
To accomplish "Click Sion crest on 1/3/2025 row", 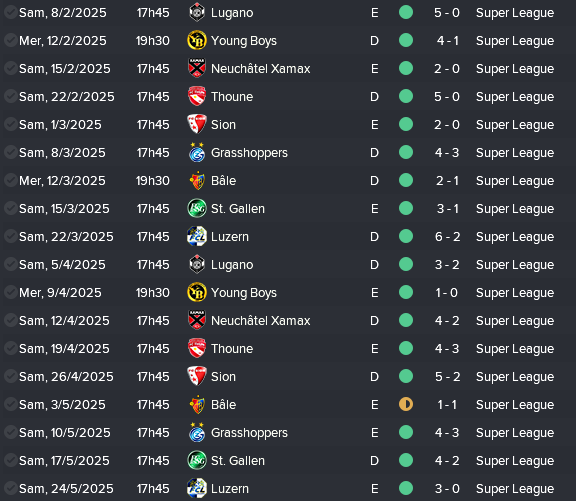I will (x=197, y=124).
